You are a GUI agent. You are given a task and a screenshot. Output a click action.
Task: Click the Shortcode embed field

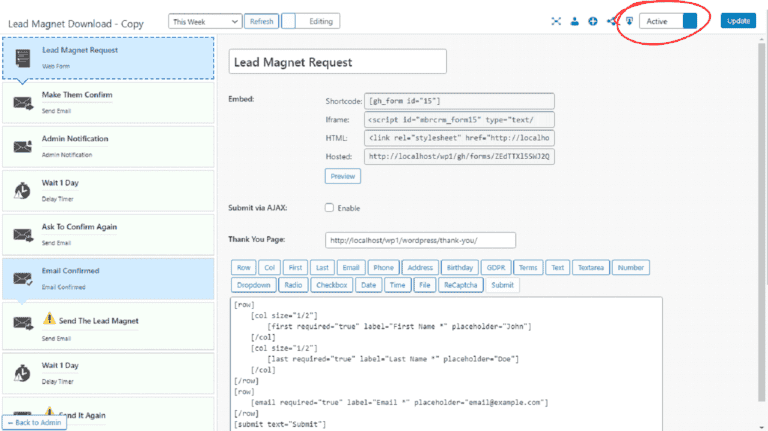pos(459,101)
